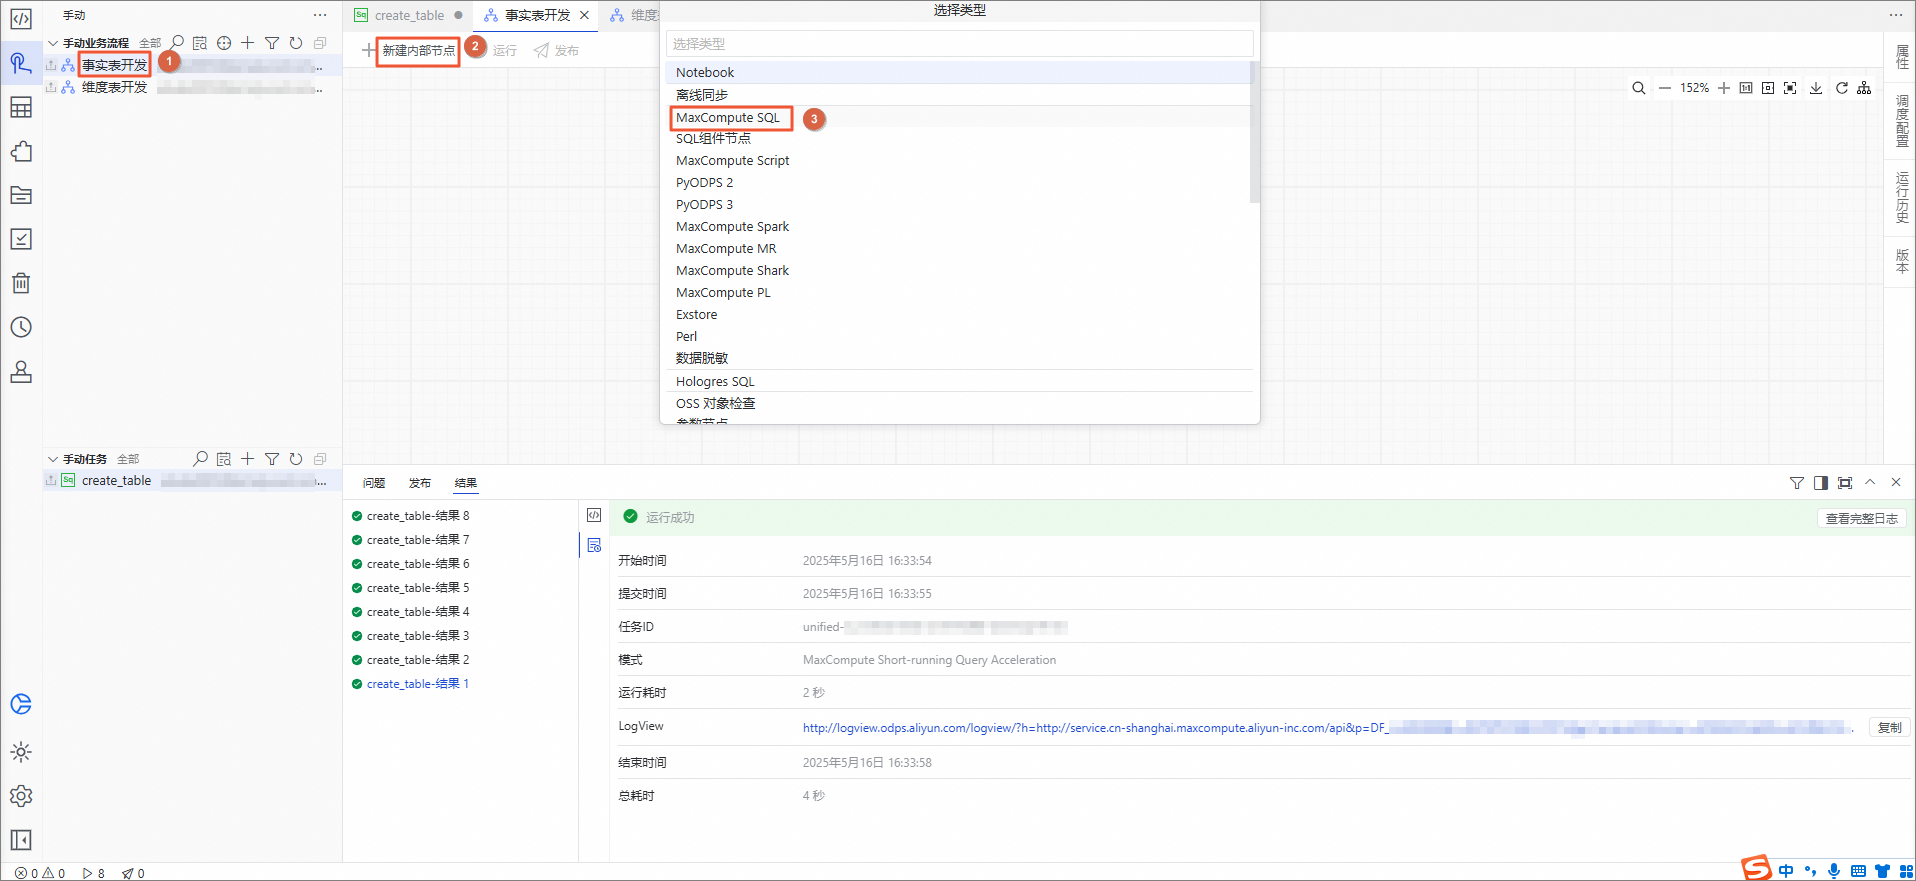Refresh the 手动业务流程 list
Image resolution: width=1916 pixels, height=881 pixels.
tap(296, 43)
